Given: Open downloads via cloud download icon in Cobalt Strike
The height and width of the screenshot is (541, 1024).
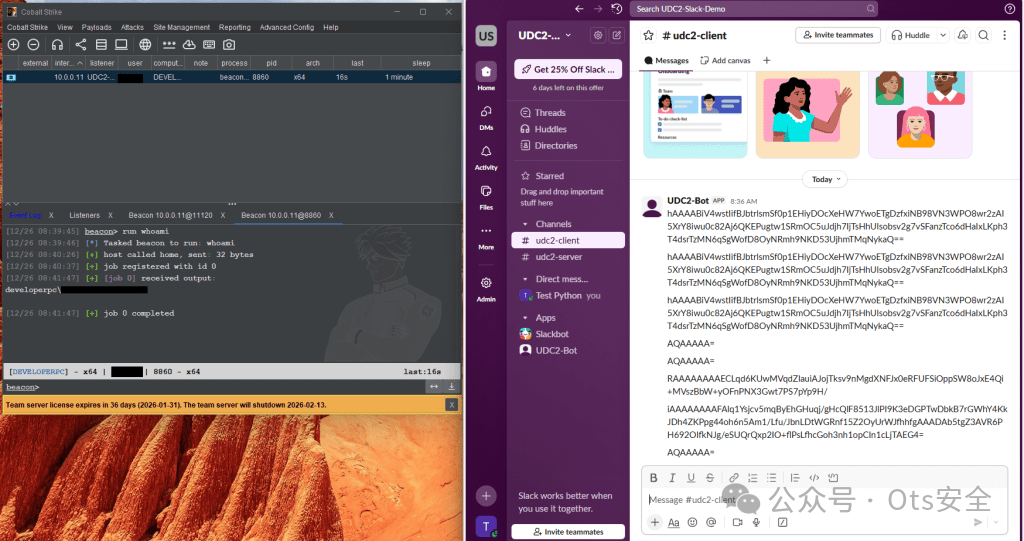Looking at the screenshot, I should point(189,44).
